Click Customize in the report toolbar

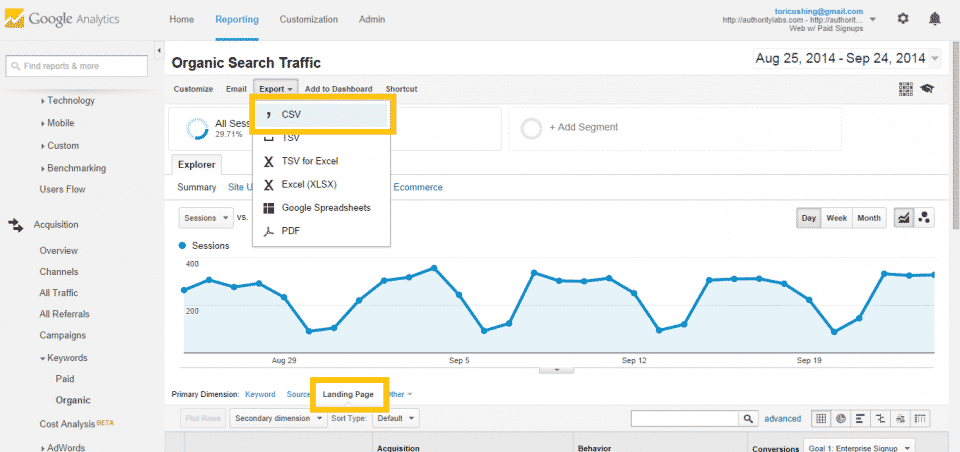point(193,89)
